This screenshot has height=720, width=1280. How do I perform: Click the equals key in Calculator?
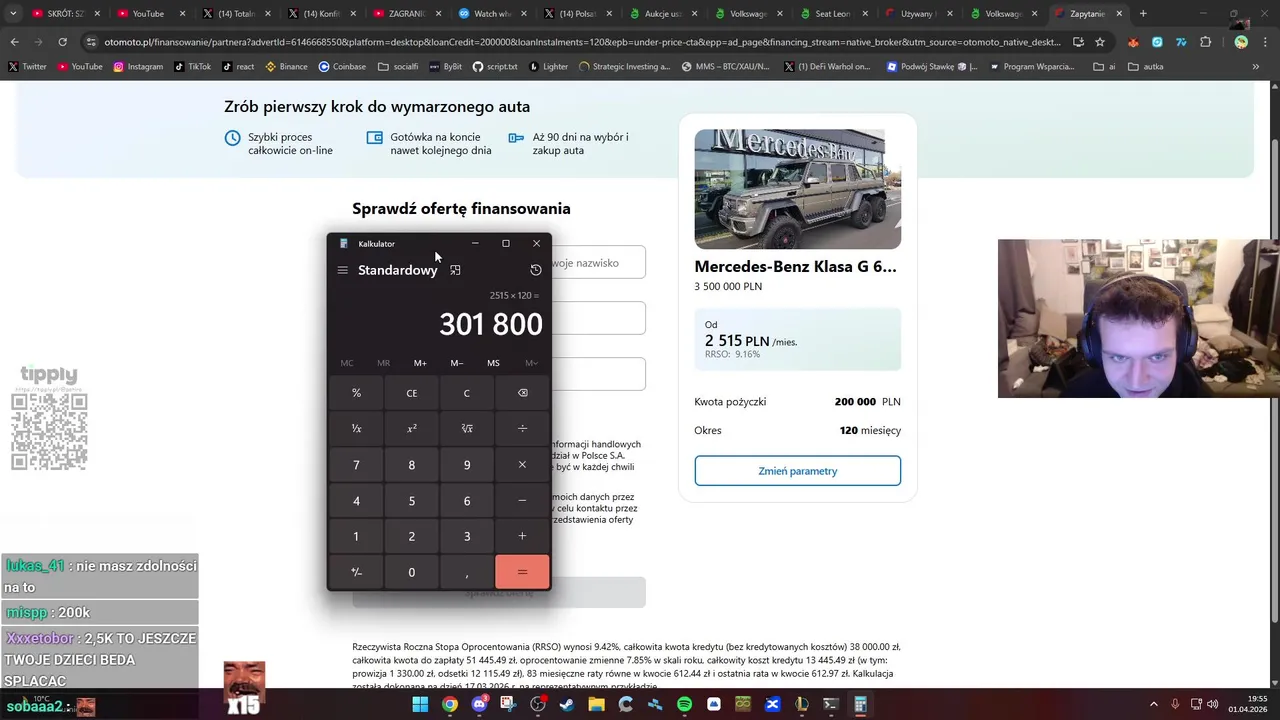(522, 572)
